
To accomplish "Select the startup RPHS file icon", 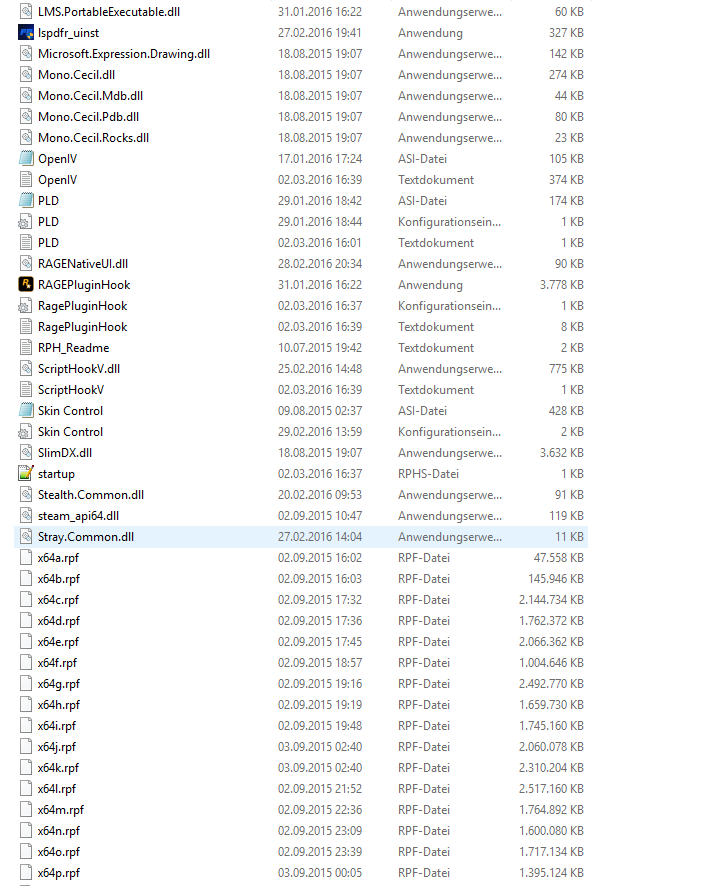I will pos(26,474).
